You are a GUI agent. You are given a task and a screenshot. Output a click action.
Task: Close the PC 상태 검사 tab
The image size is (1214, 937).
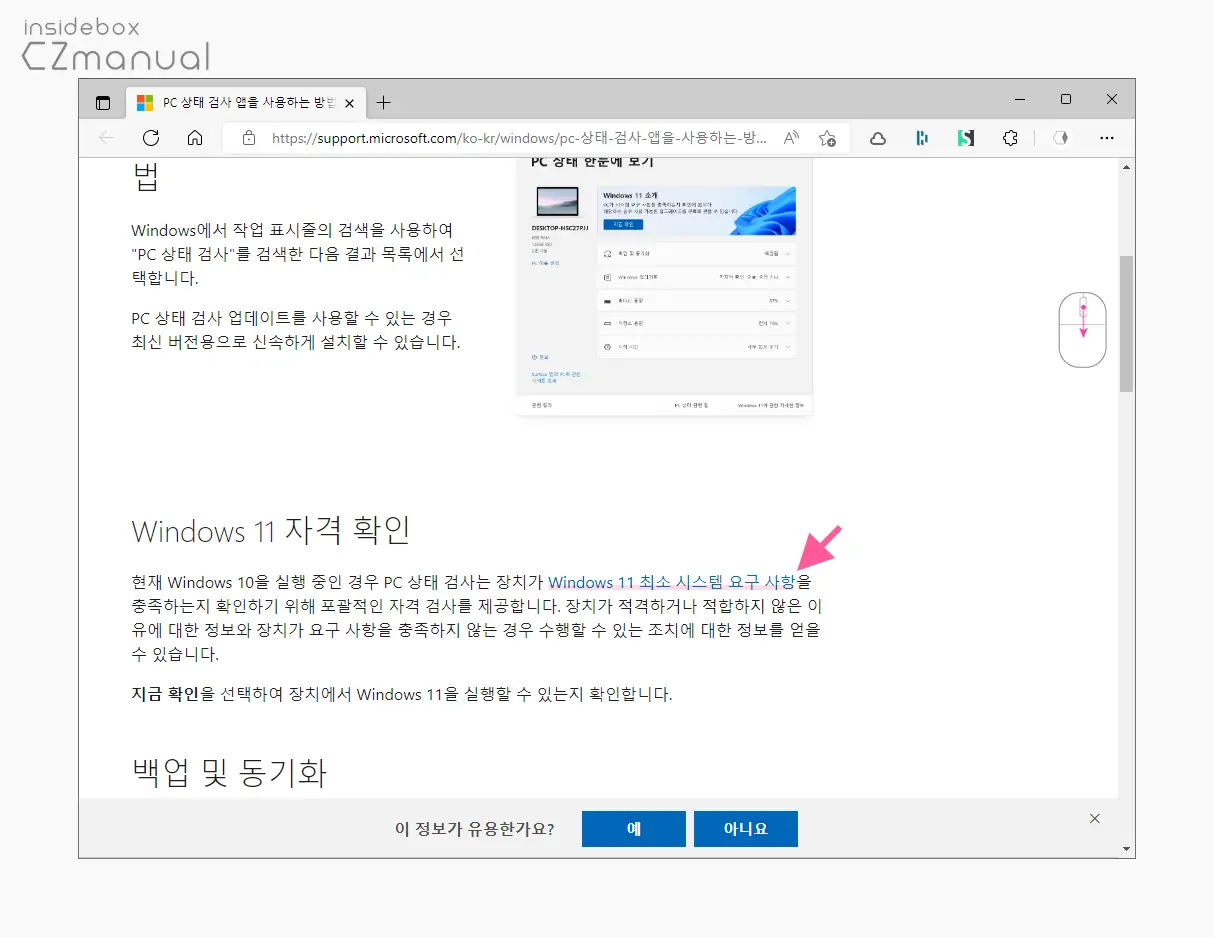[349, 103]
